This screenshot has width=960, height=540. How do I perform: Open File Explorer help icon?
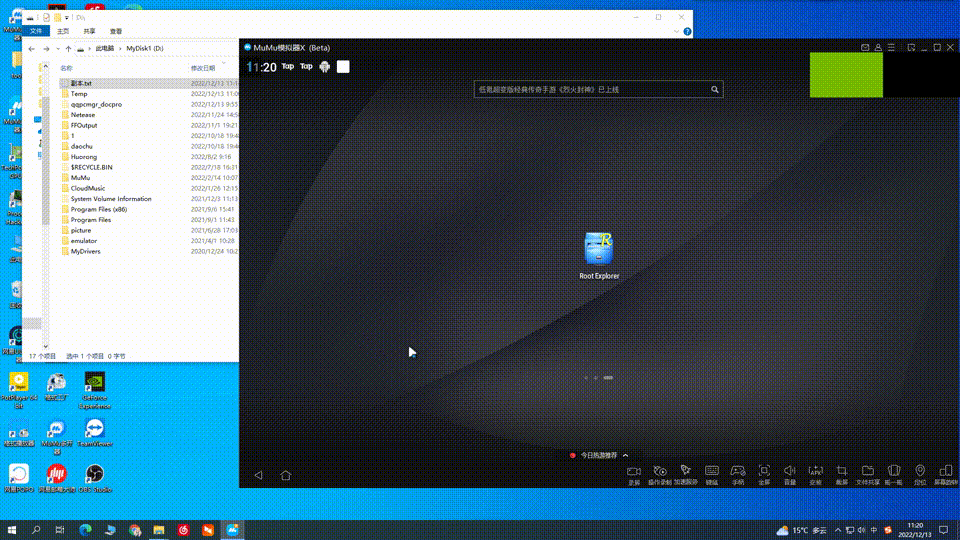click(x=687, y=31)
